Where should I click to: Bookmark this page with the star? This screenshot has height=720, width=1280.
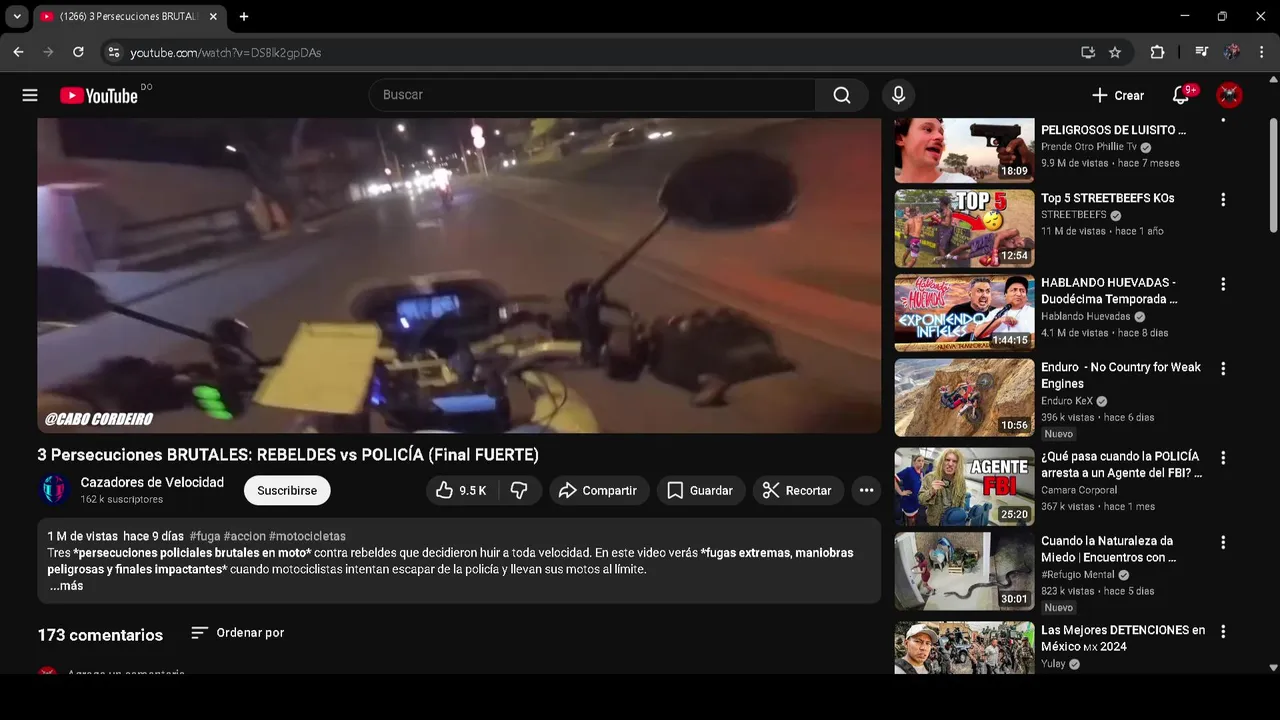[x=1115, y=52]
